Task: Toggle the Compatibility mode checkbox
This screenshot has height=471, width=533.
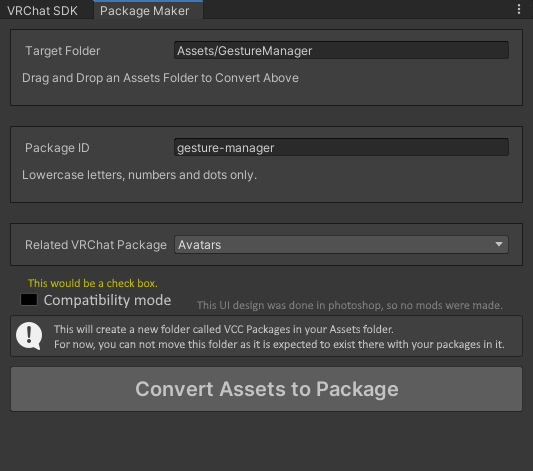Action: coord(29,300)
